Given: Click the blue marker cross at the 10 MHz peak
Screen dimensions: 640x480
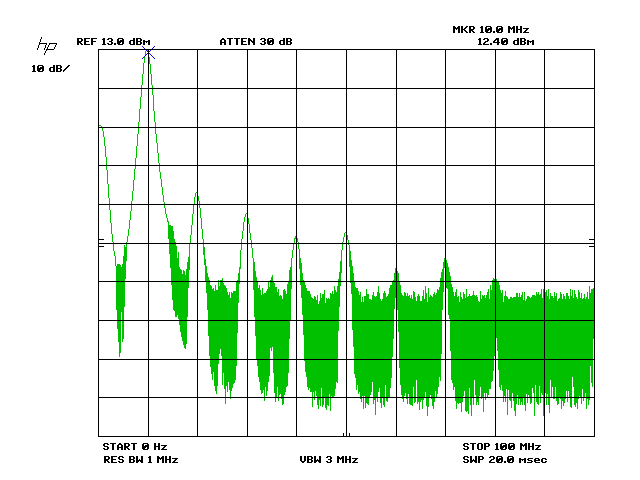Looking at the screenshot, I should (149, 53).
